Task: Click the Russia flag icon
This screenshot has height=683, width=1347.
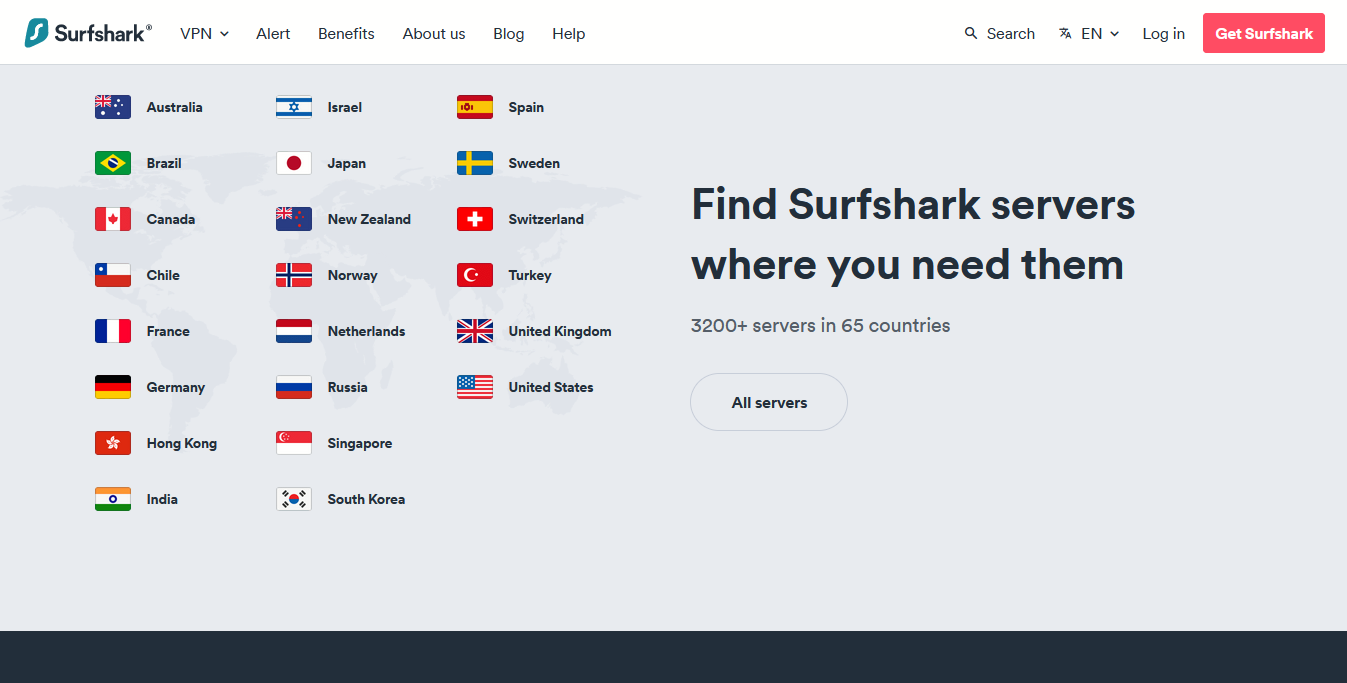Action: (x=294, y=387)
